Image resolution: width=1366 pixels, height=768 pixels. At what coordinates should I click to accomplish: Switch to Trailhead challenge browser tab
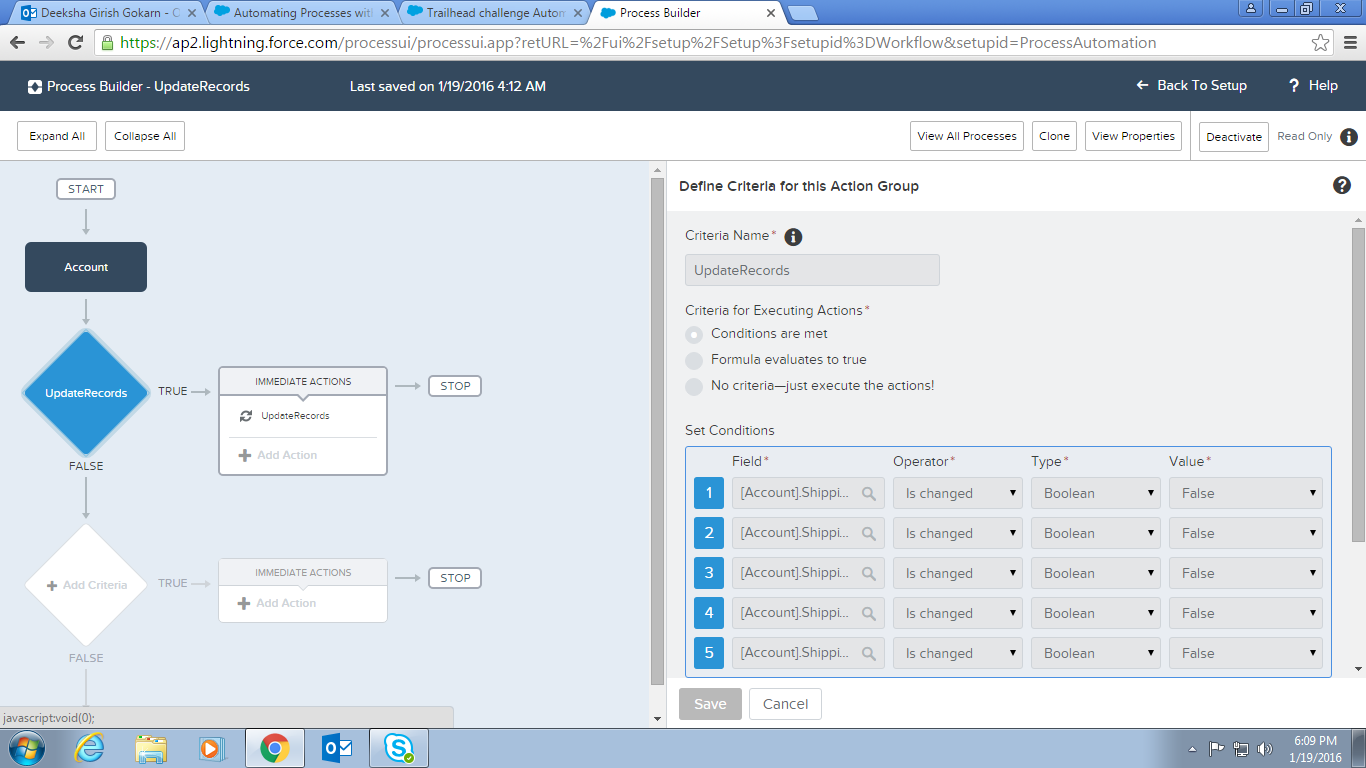493,14
